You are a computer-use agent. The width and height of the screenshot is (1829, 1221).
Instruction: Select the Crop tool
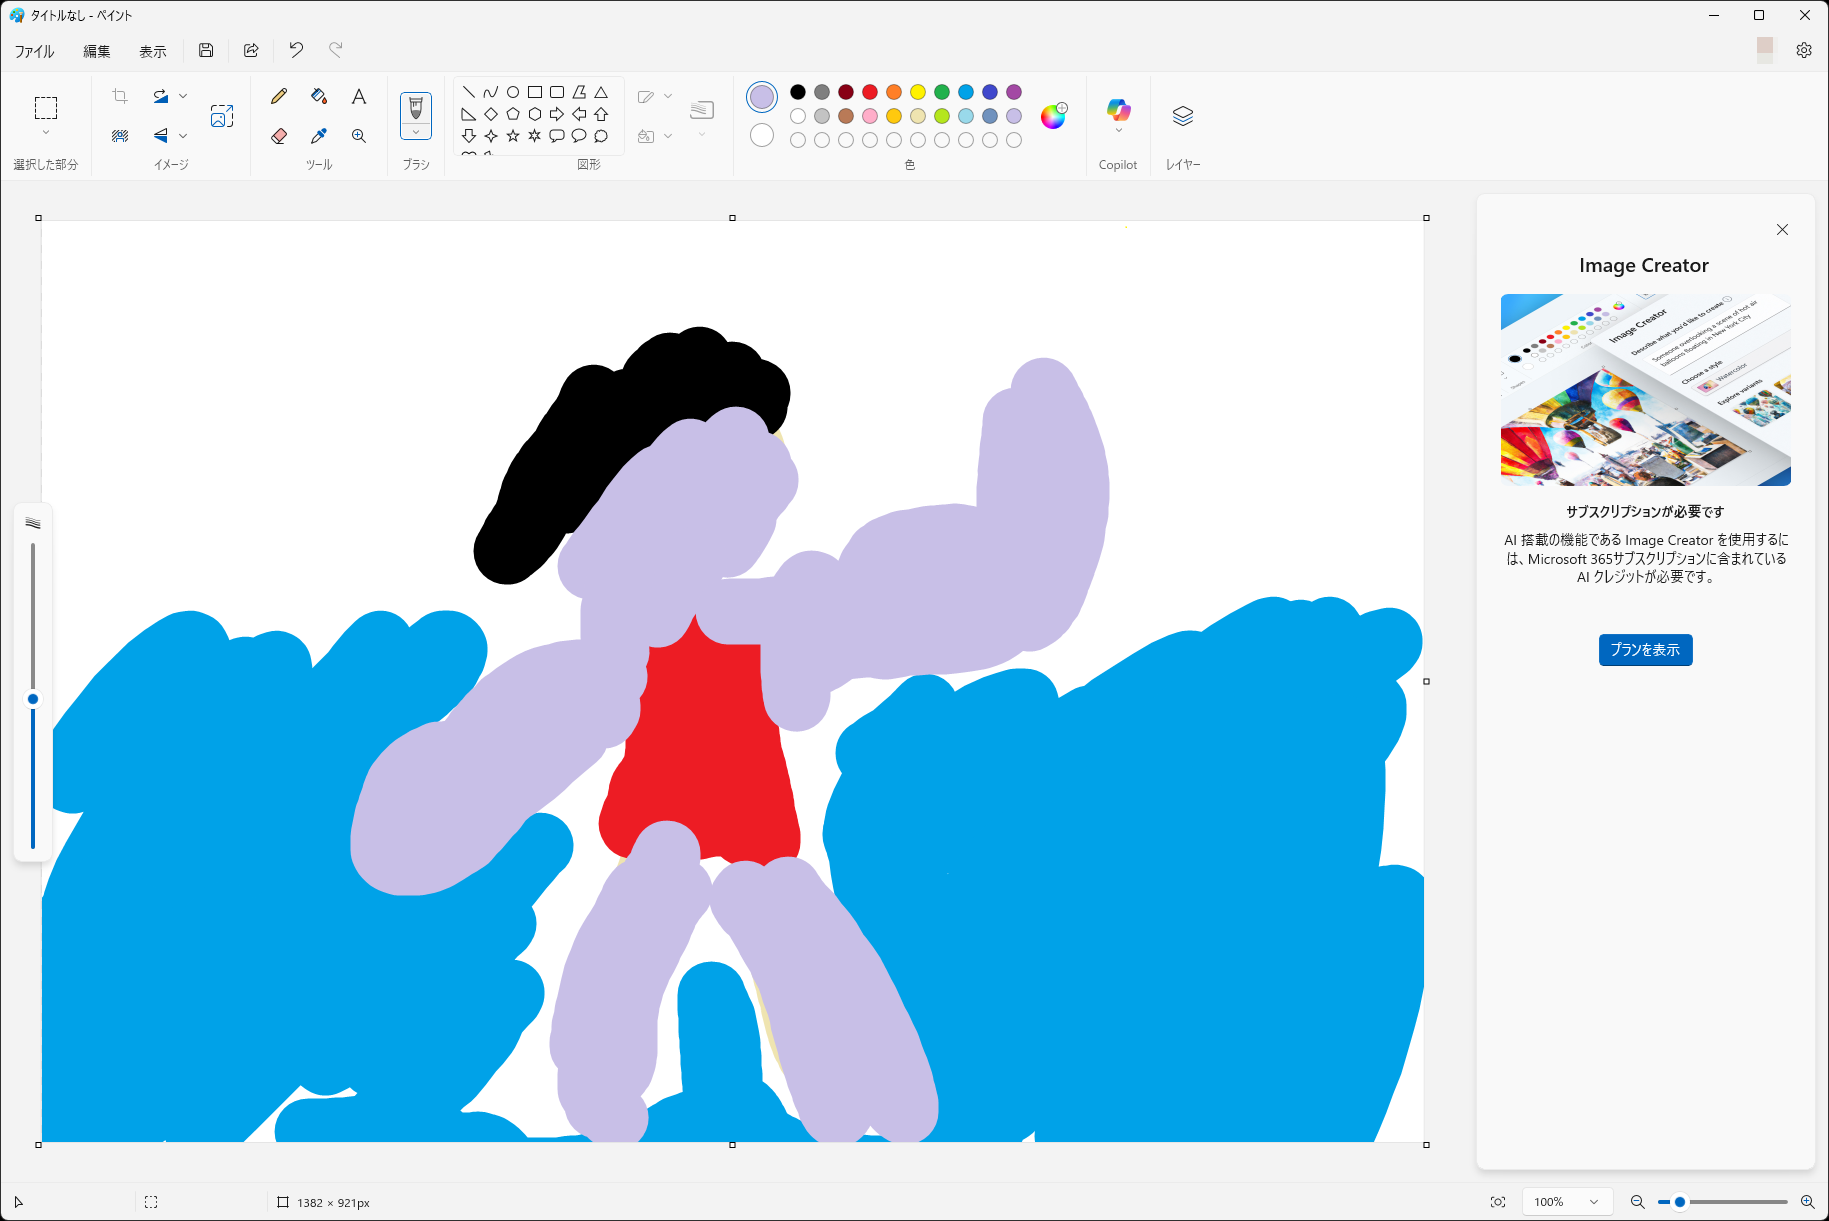pyautogui.click(x=119, y=96)
